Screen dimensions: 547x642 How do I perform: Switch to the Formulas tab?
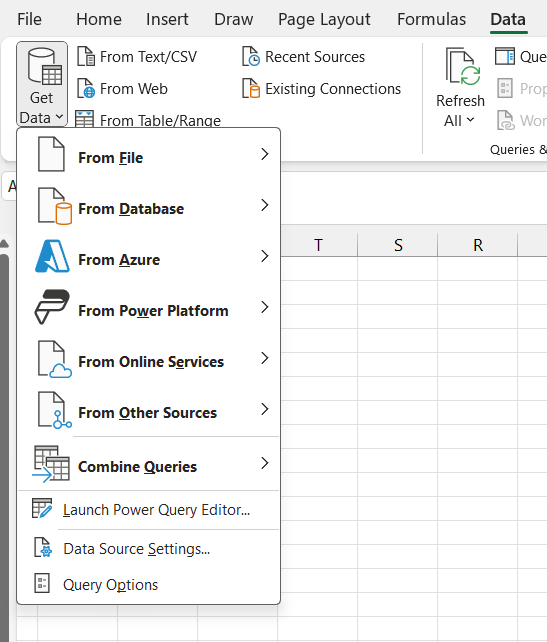click(431, 19)
